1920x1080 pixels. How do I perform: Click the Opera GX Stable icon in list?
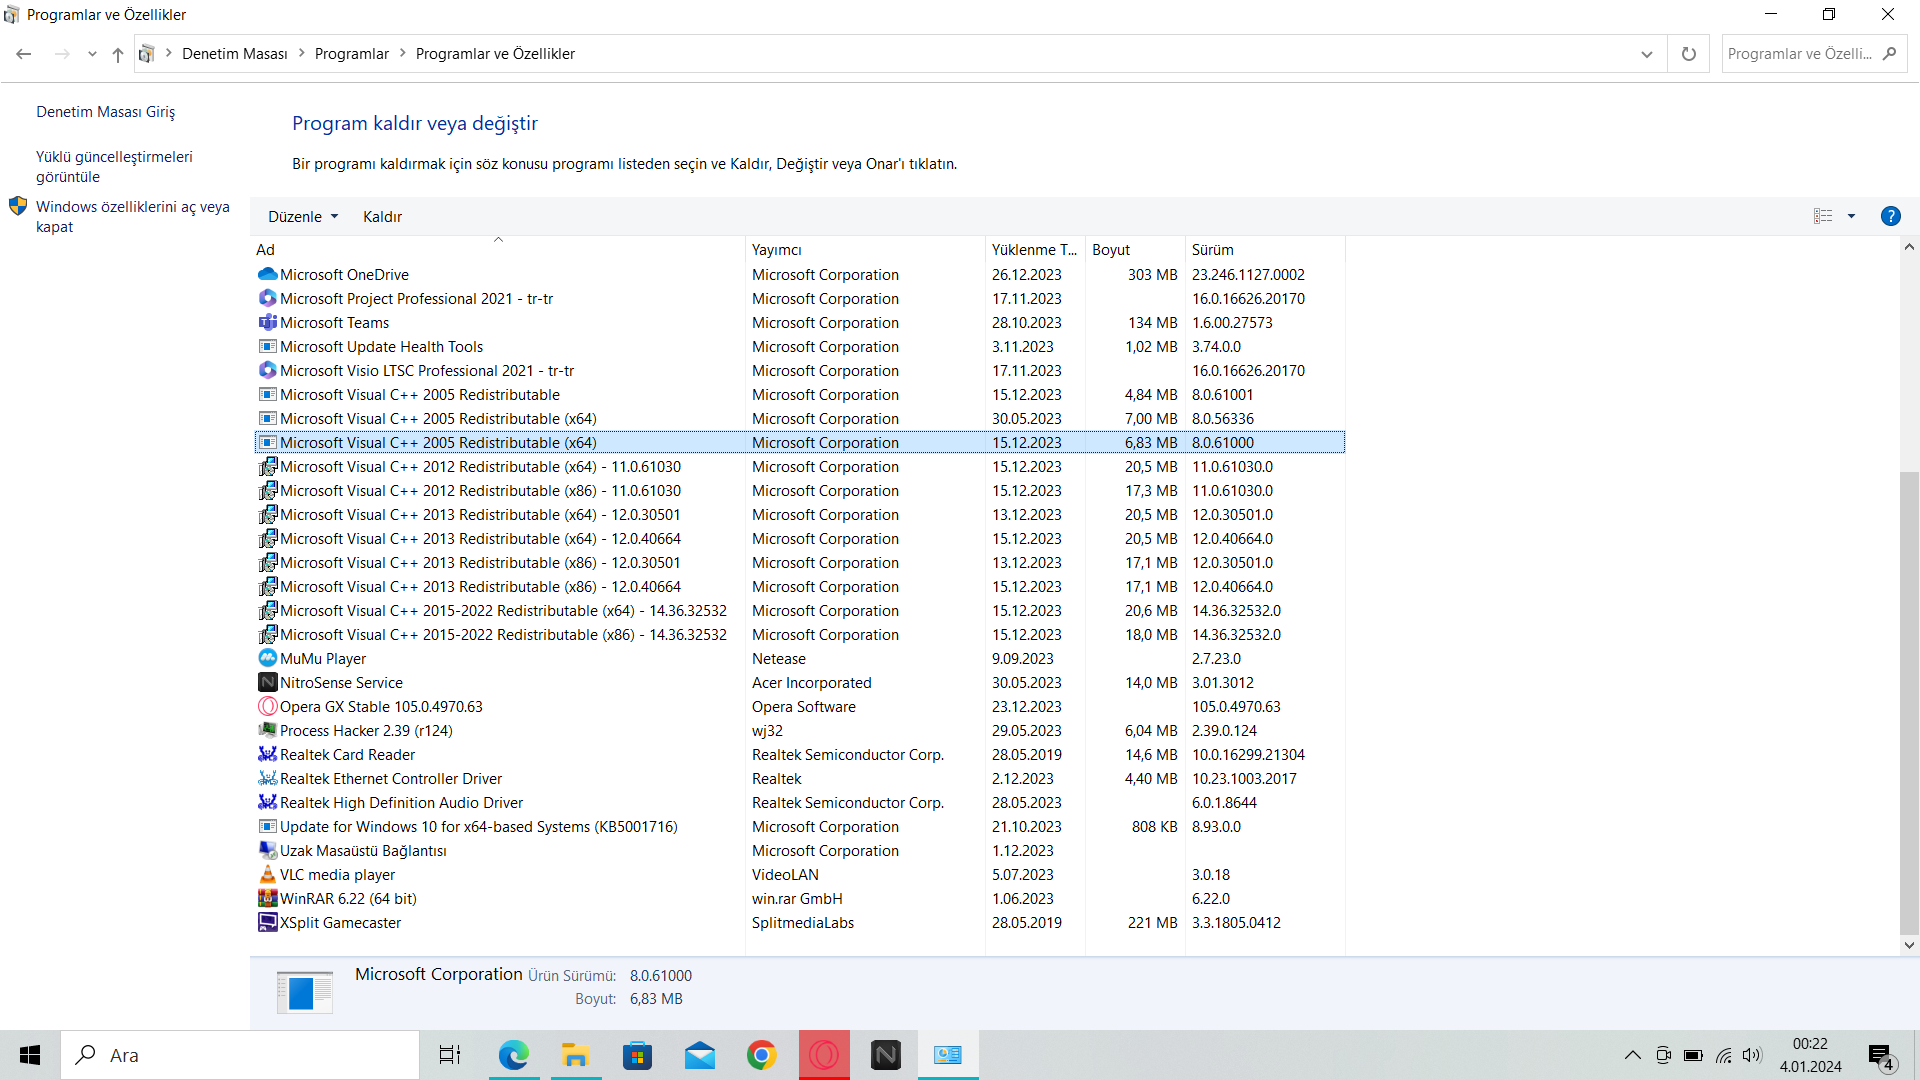267,707
